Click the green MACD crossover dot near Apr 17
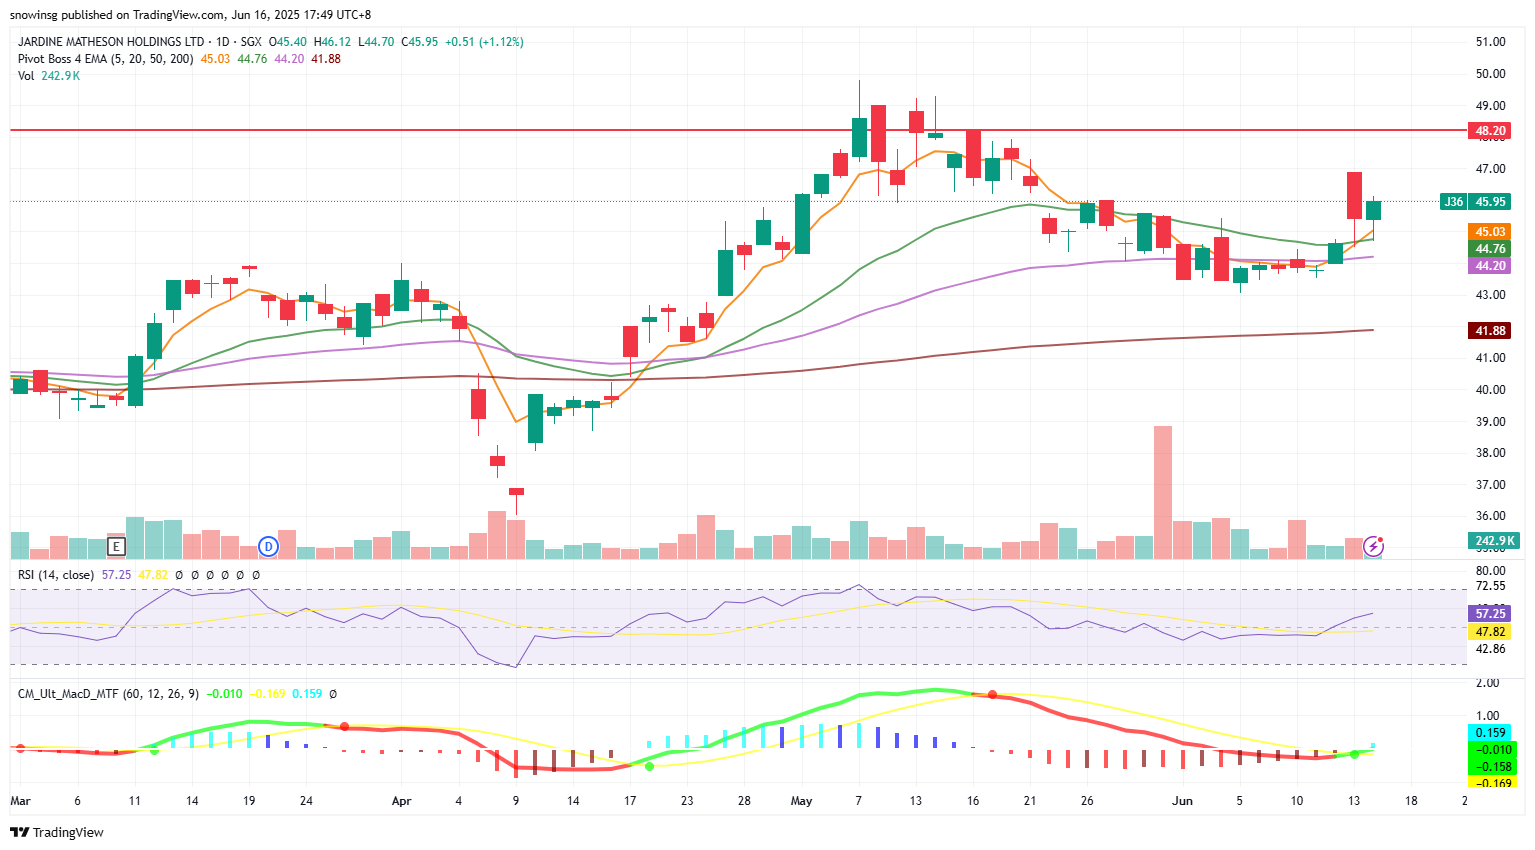1535x850 pixels. 650,766
